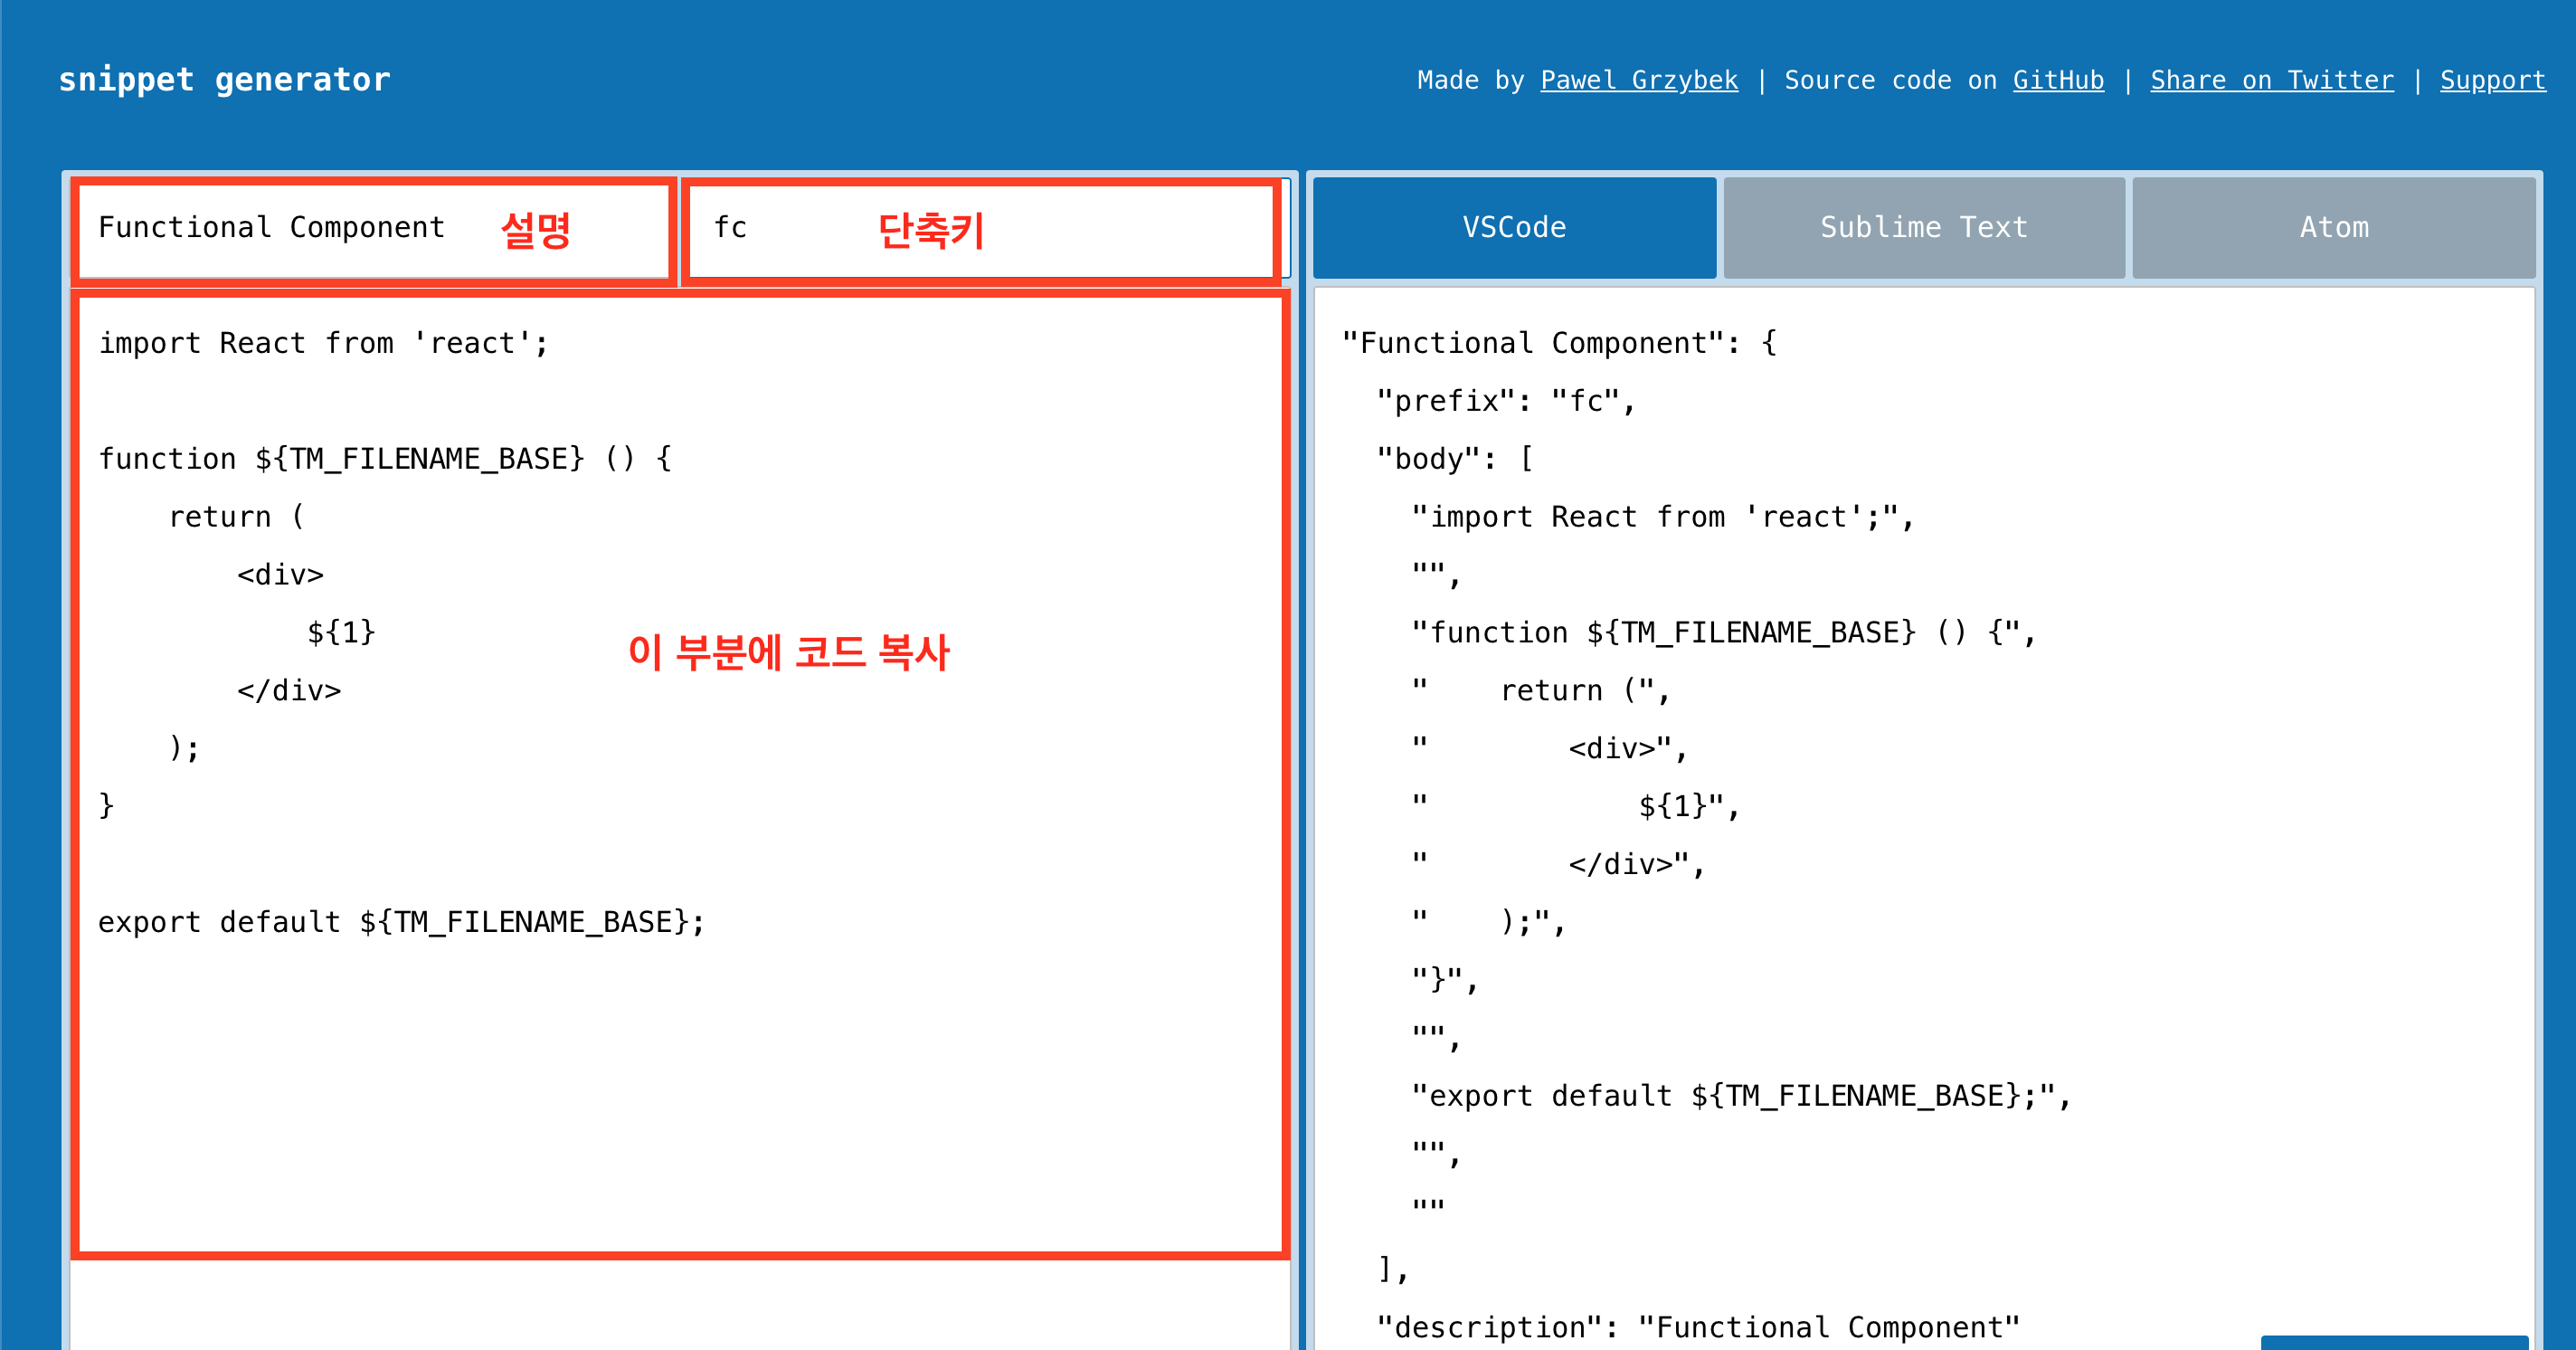Switch to the Atom tab

click(x=2334, y=227)
